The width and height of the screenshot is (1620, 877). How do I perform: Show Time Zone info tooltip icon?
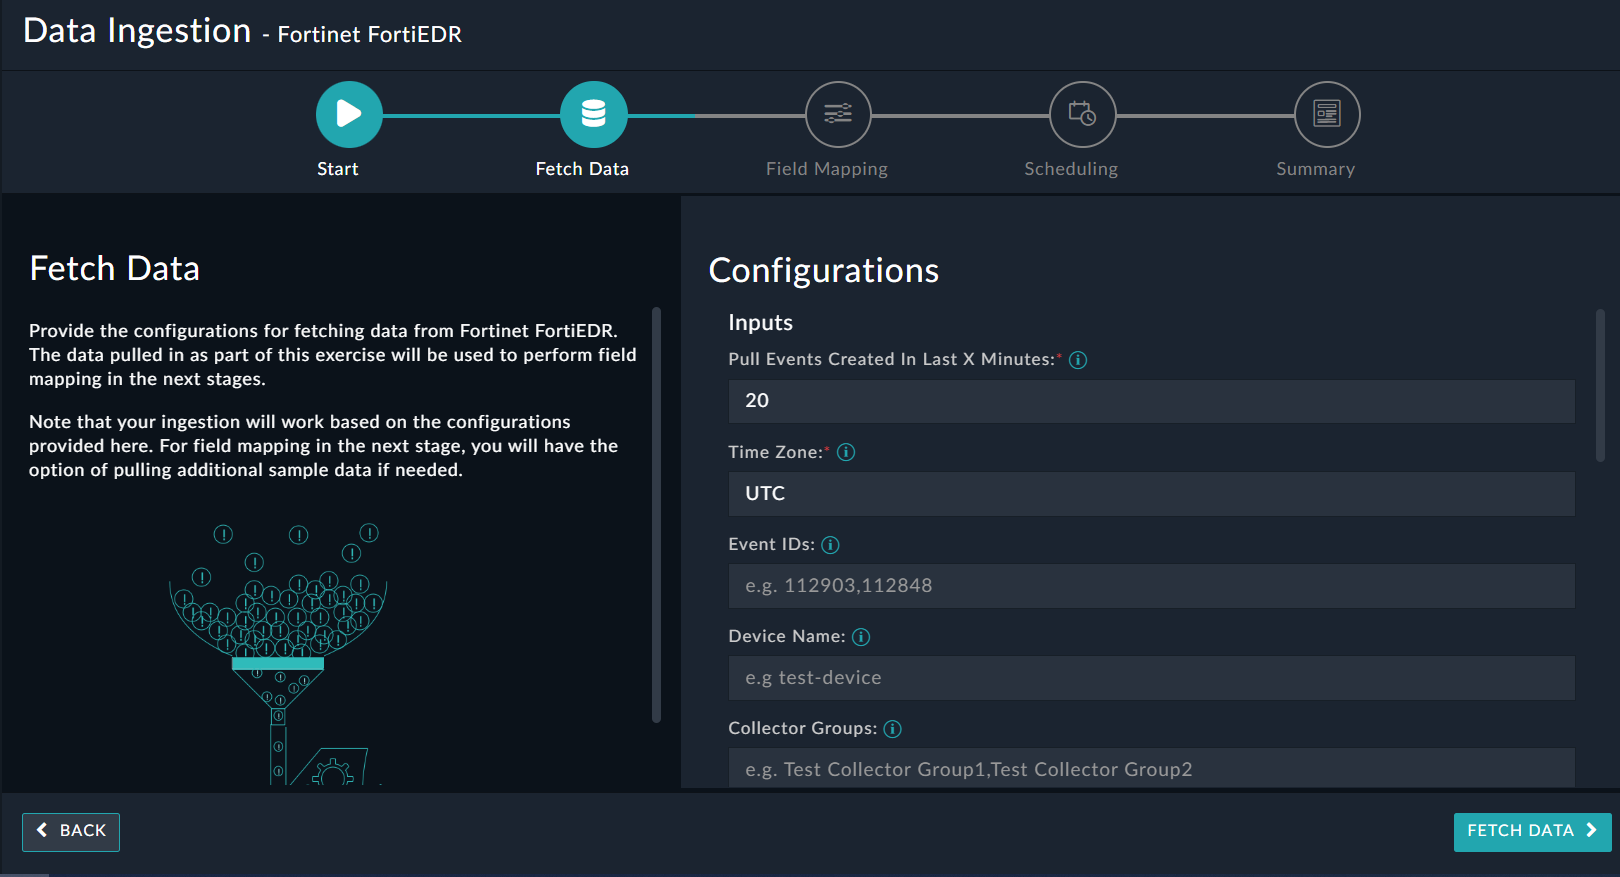(x=846, y=452)
